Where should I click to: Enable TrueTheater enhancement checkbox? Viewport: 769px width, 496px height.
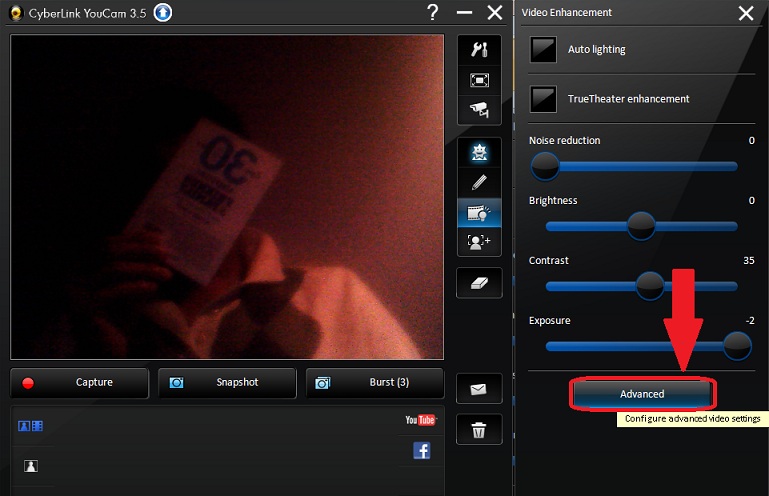pyautogui.click(x=543, y=99)
